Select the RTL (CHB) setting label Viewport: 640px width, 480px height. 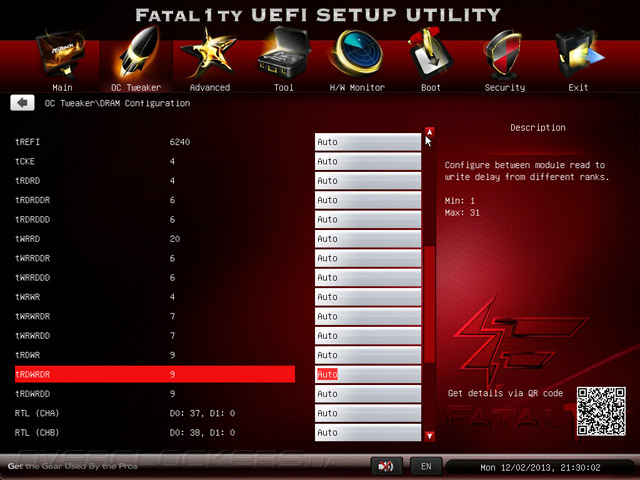click(x=37, y=433)
